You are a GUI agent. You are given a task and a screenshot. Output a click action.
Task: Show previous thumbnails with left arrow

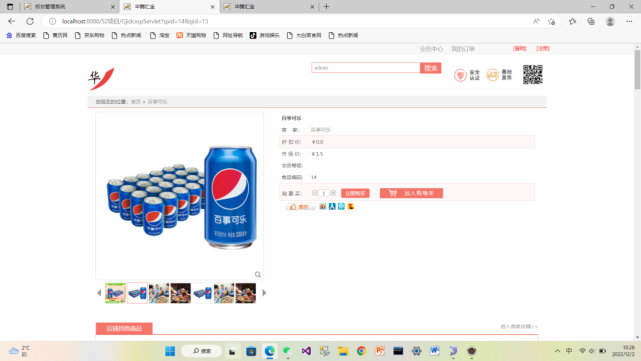click(x=99, y=293)
